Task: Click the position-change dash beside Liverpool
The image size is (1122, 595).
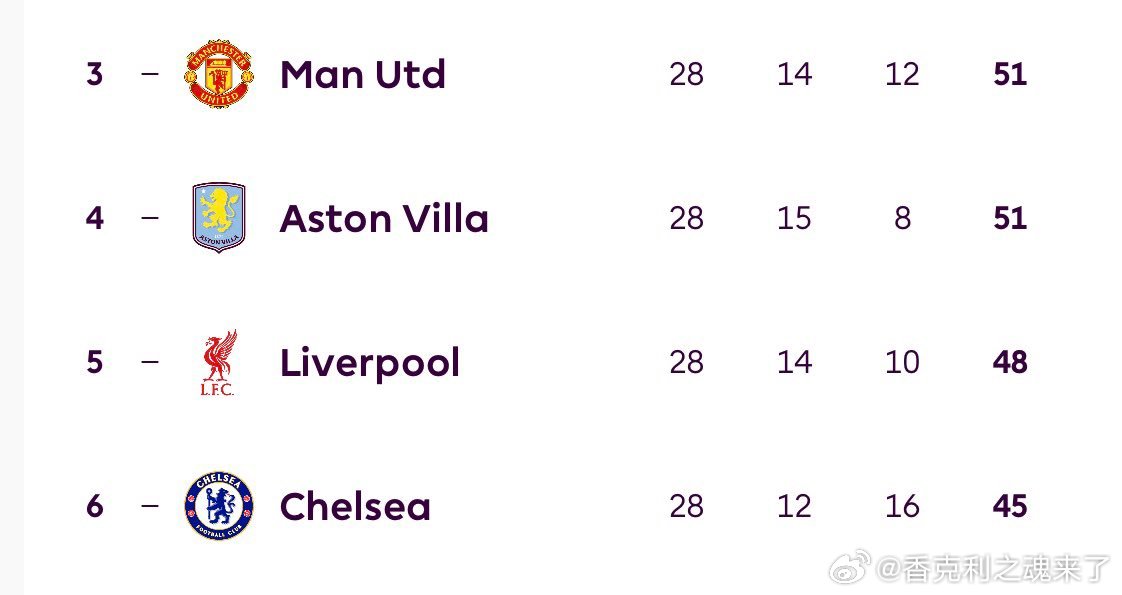Action: (x=150, y=361)
